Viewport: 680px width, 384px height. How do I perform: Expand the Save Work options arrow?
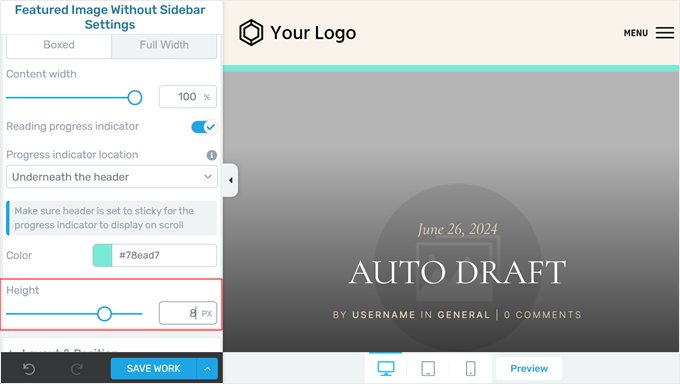207,369
